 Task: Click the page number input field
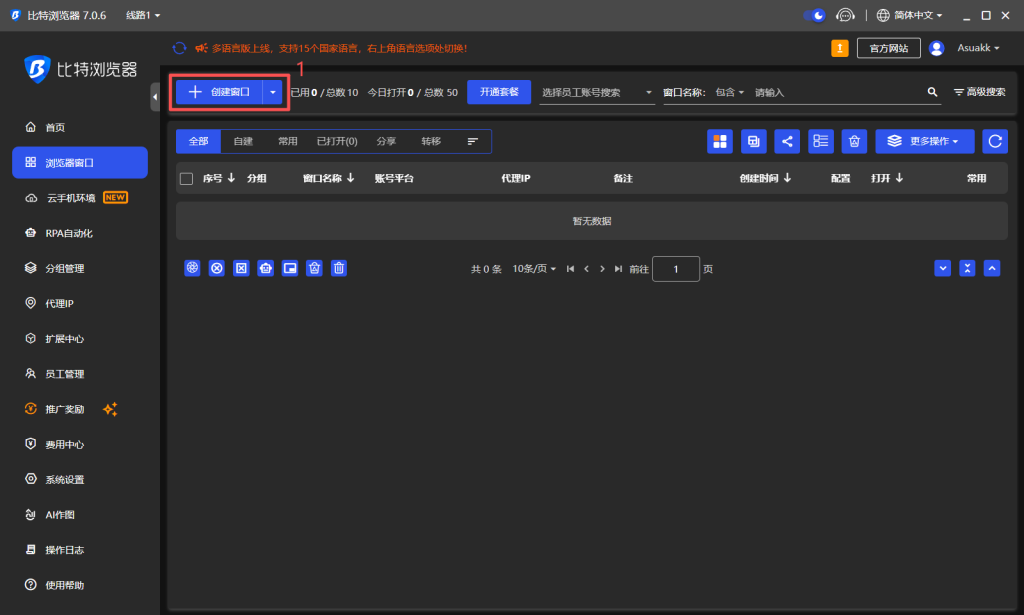[676, 269]
